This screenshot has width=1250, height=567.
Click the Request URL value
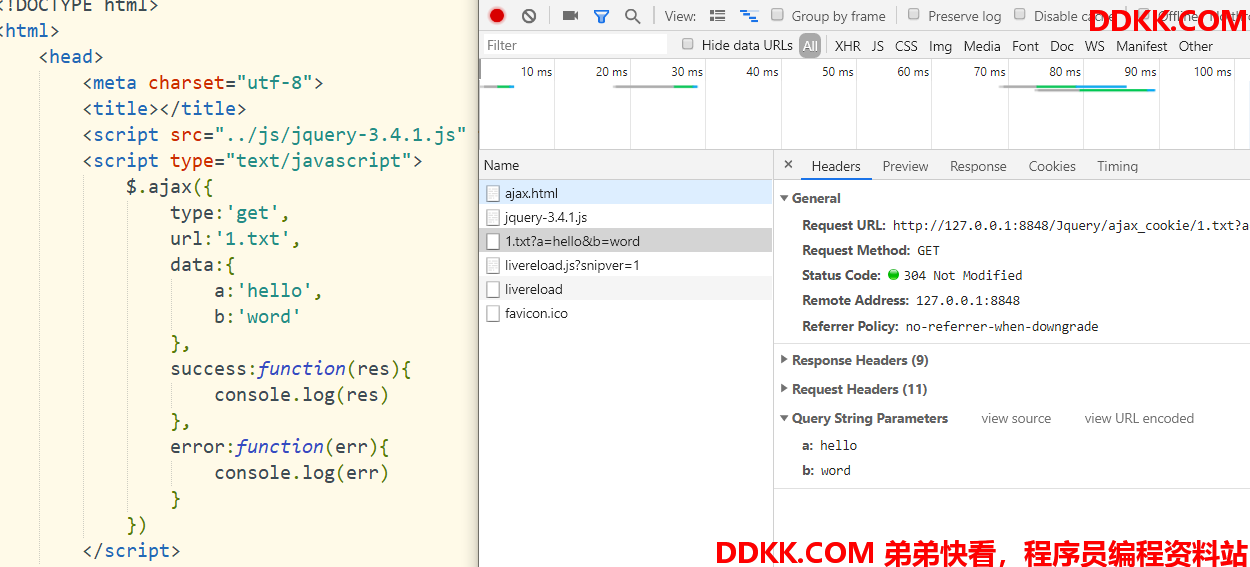(1071, 226)
